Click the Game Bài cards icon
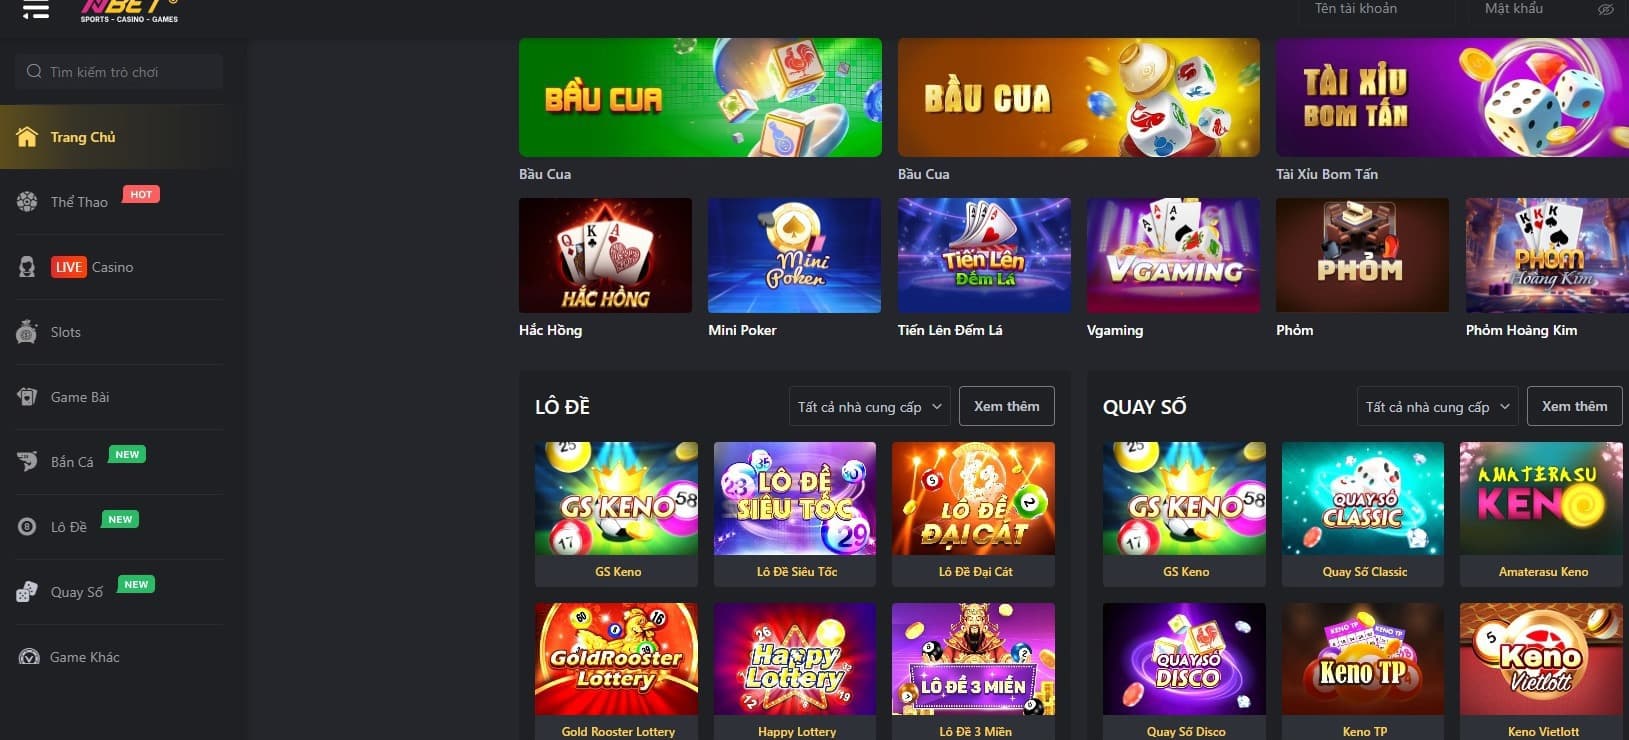This screenshot has width=1629, height=740. tap(27, 397)
